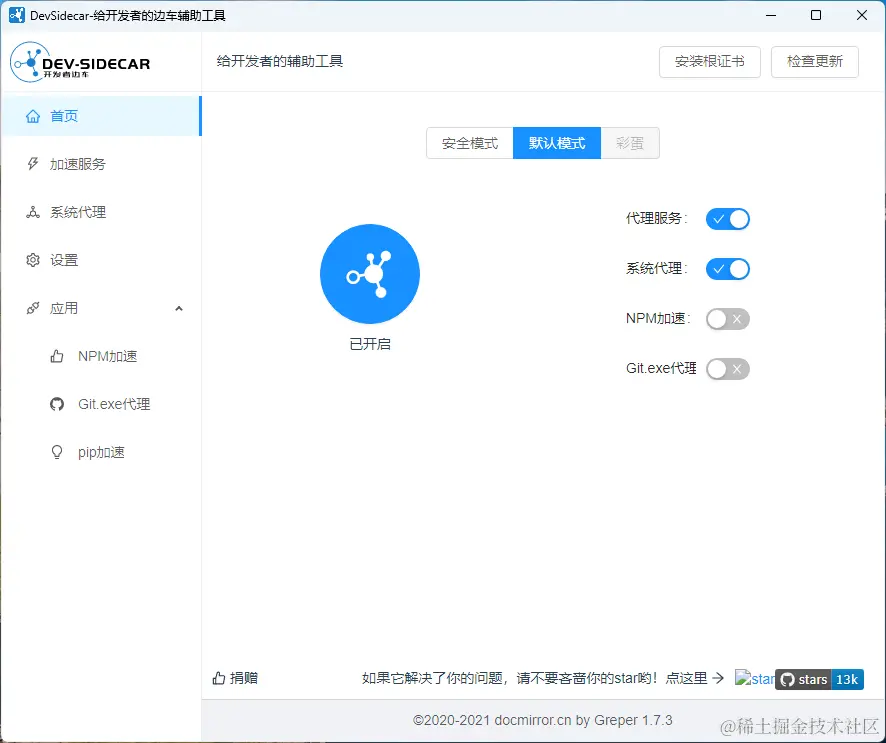Image resolution: width=886 pixels, height=743 pixels.
Task: Click the 安装根证书 button
Action: pyautogui.click(x=710, y=62)
